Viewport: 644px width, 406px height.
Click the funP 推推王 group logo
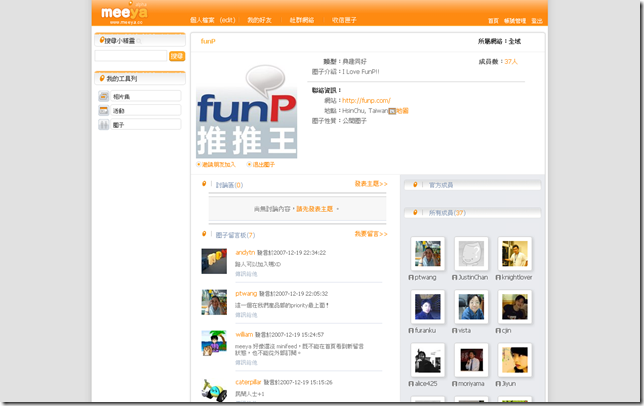coord(246,112)
